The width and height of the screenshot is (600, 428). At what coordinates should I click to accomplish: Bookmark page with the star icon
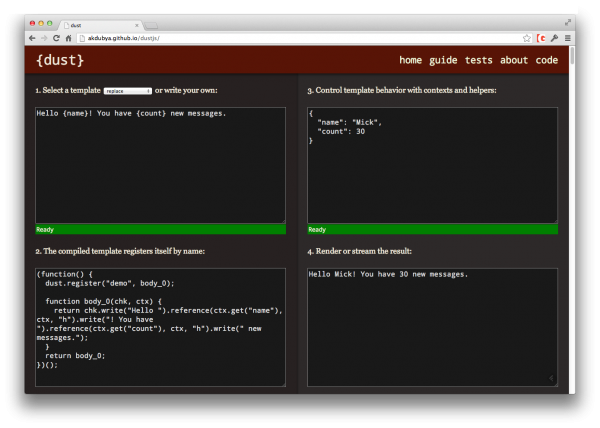pyautogui.click(x=527, y=38)
